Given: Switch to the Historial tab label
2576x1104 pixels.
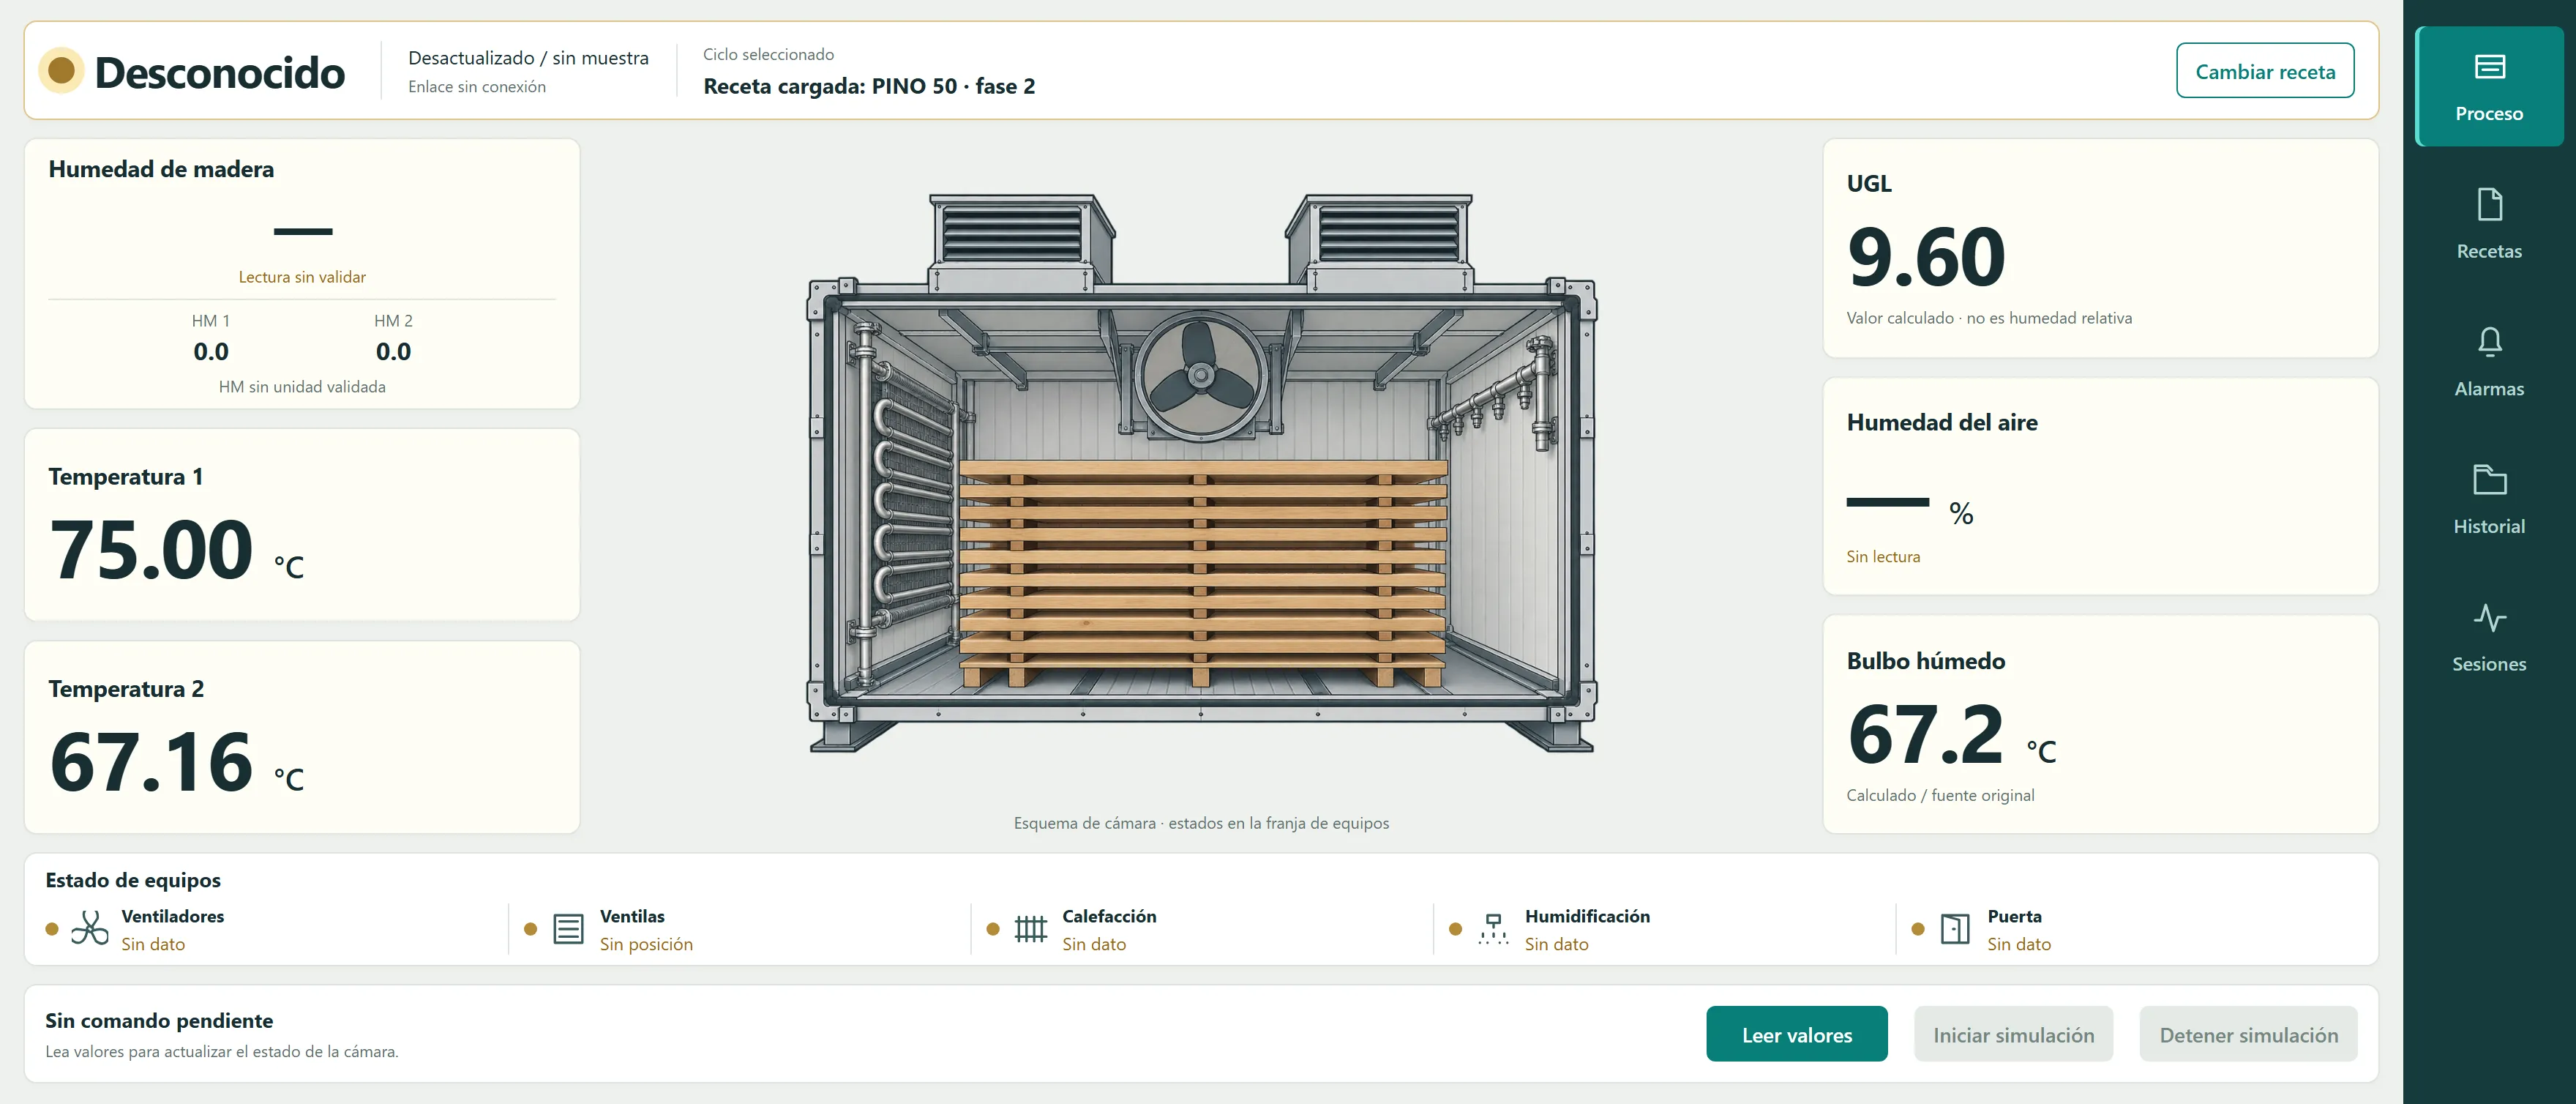Looking at the screenshot, I should pos(2489,526).
